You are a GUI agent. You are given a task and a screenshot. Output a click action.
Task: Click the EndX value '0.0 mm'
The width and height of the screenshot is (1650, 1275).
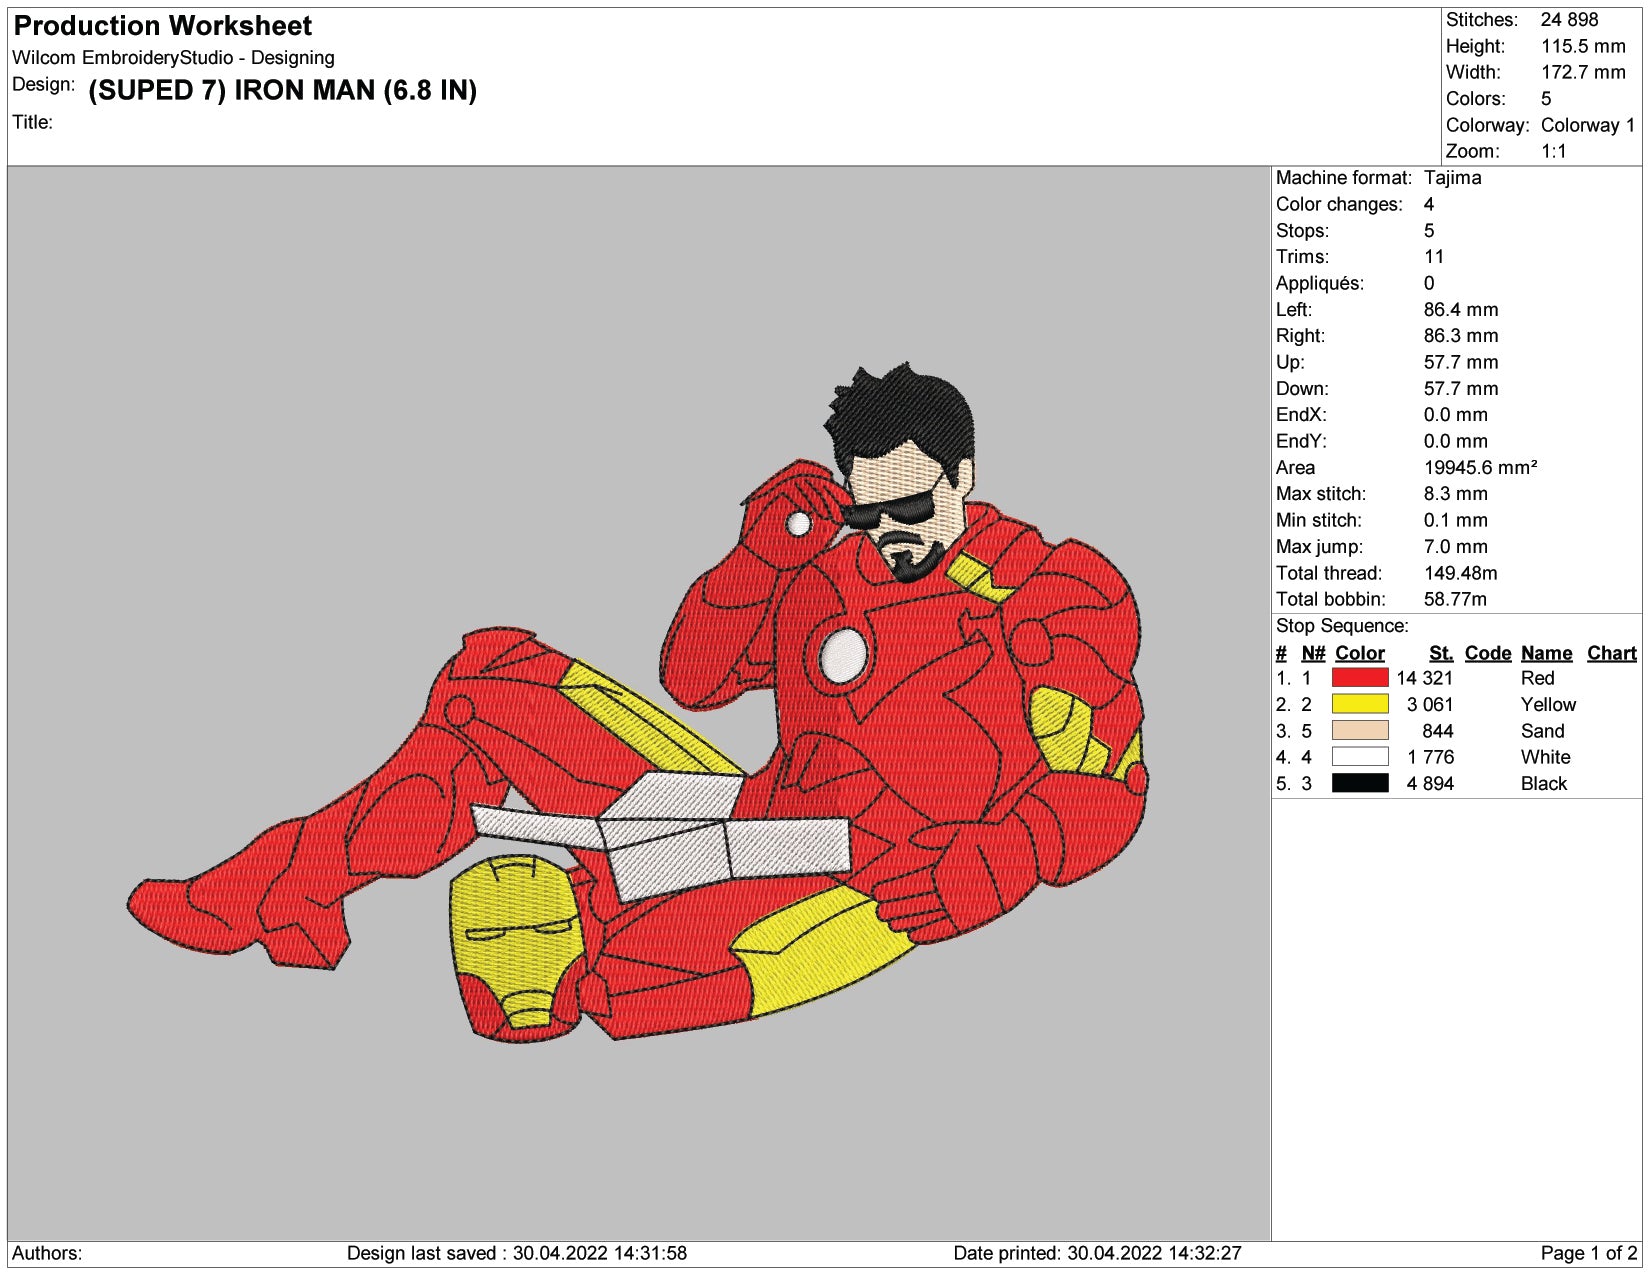click(1456, 415)
